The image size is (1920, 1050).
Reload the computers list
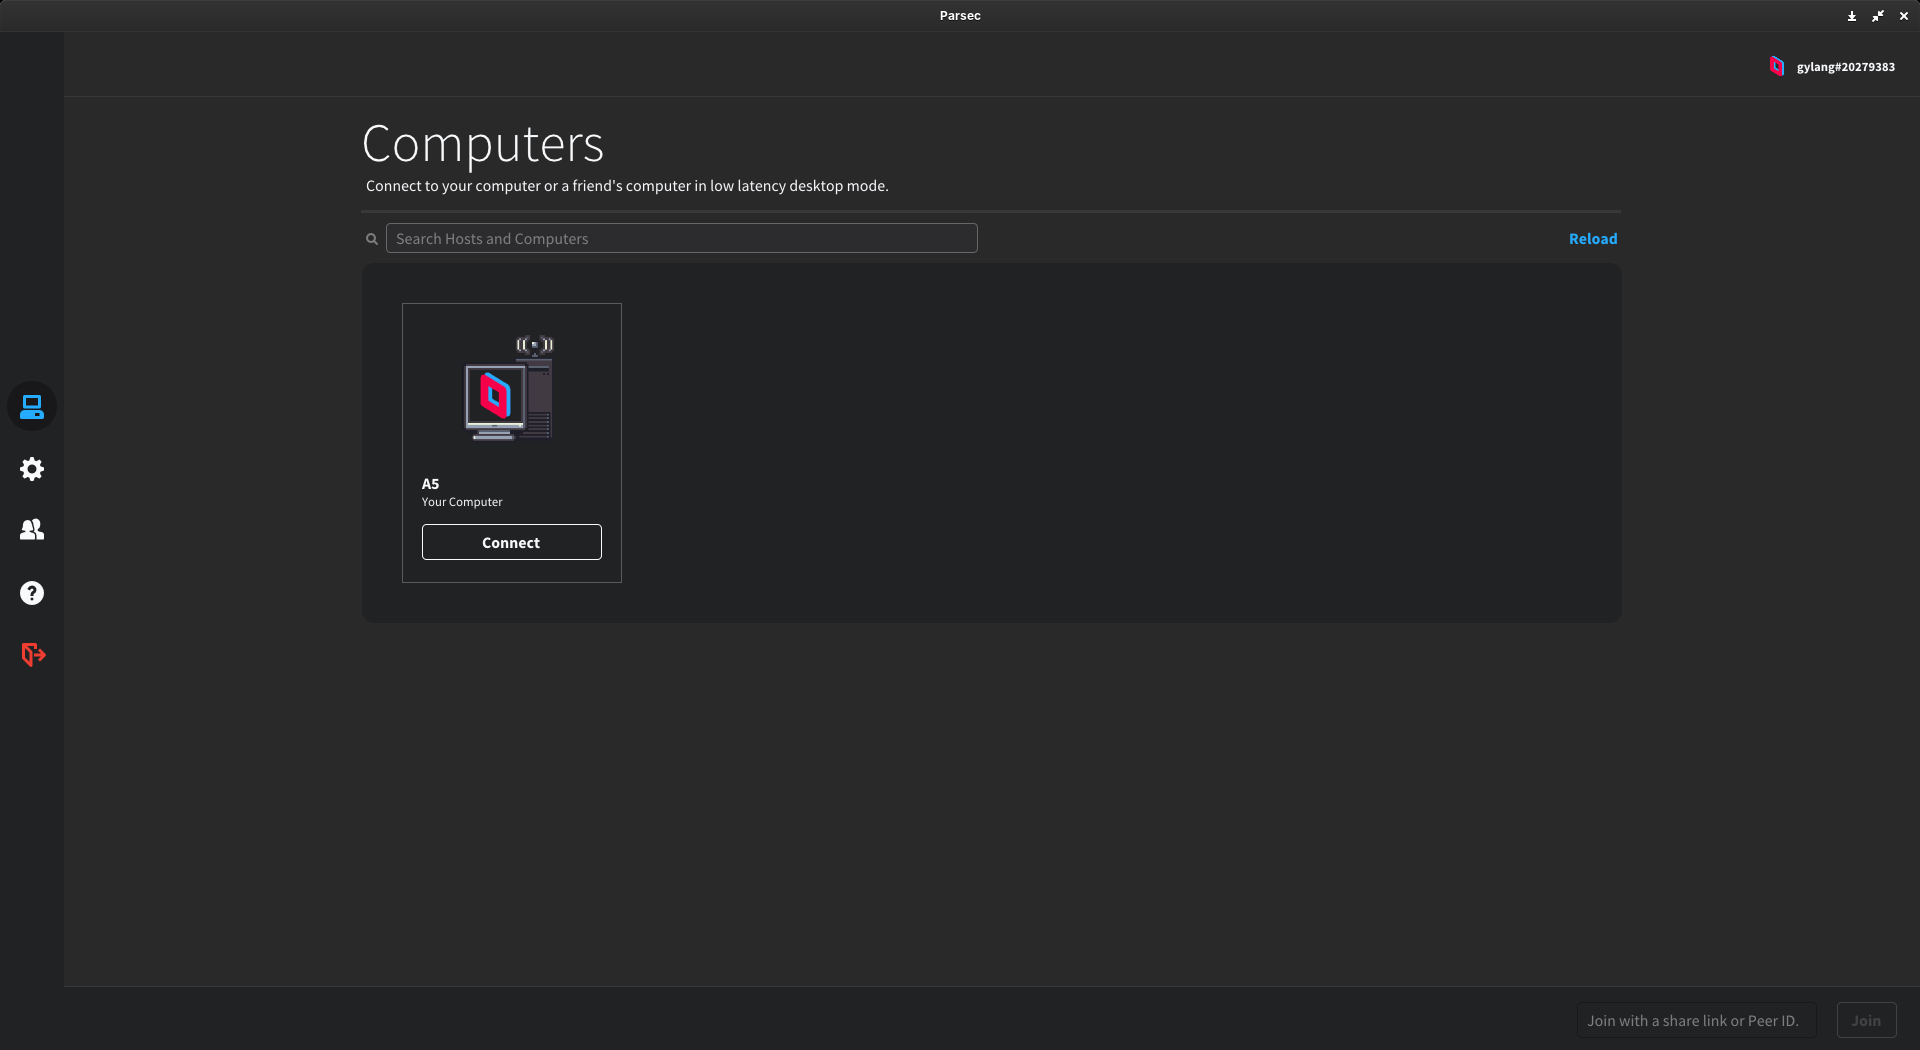click(x=1593, y=239)
